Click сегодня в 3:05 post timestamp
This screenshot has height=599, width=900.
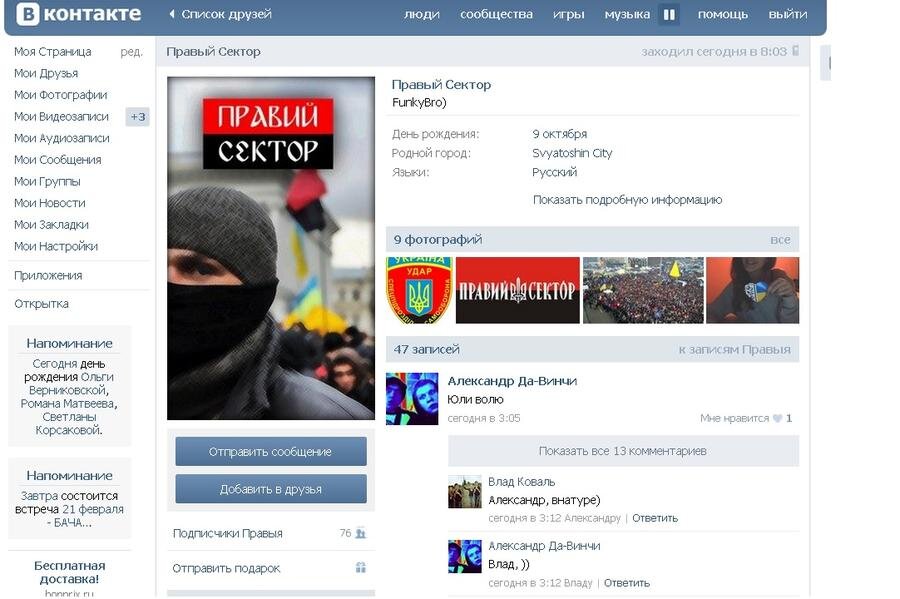(x=483, y=418)
